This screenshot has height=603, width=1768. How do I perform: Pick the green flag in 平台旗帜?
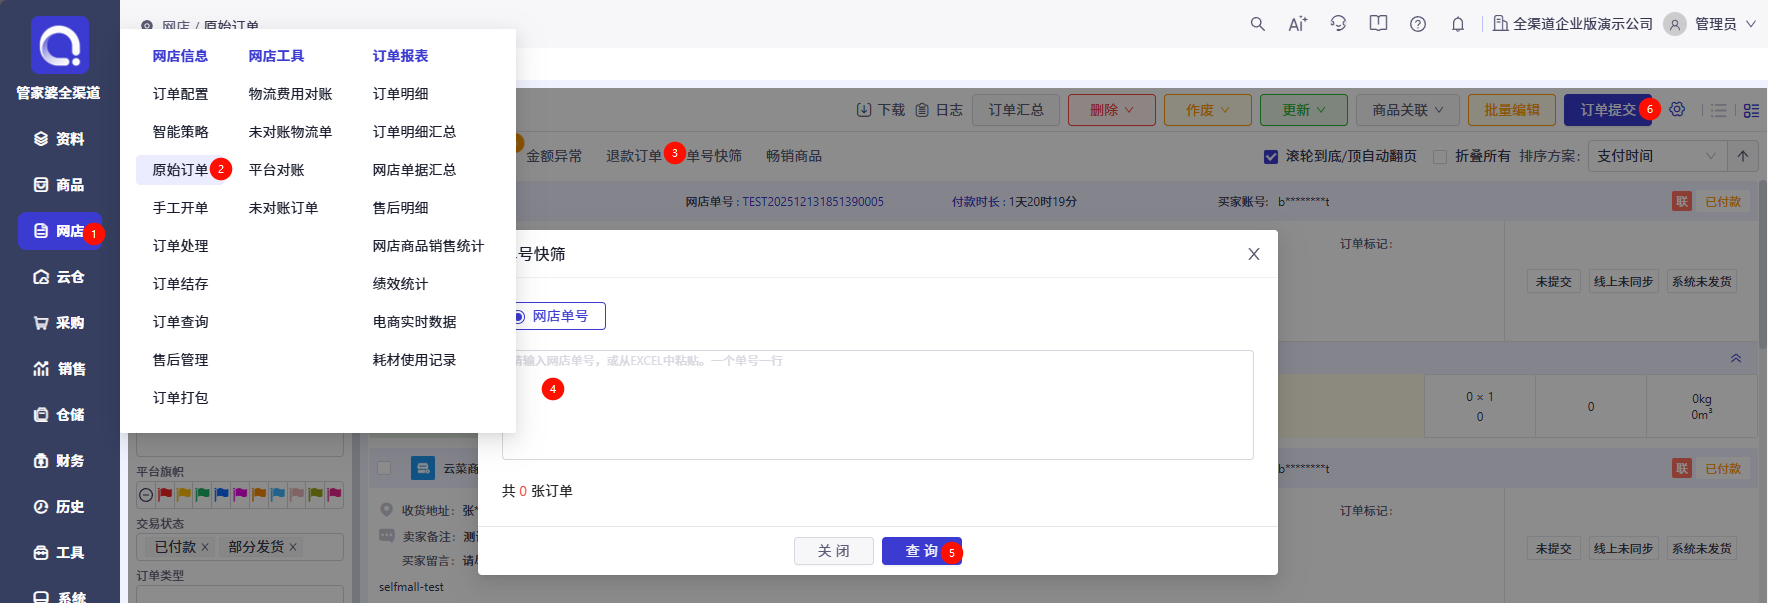pyautogui.click(x=203, y=494)
